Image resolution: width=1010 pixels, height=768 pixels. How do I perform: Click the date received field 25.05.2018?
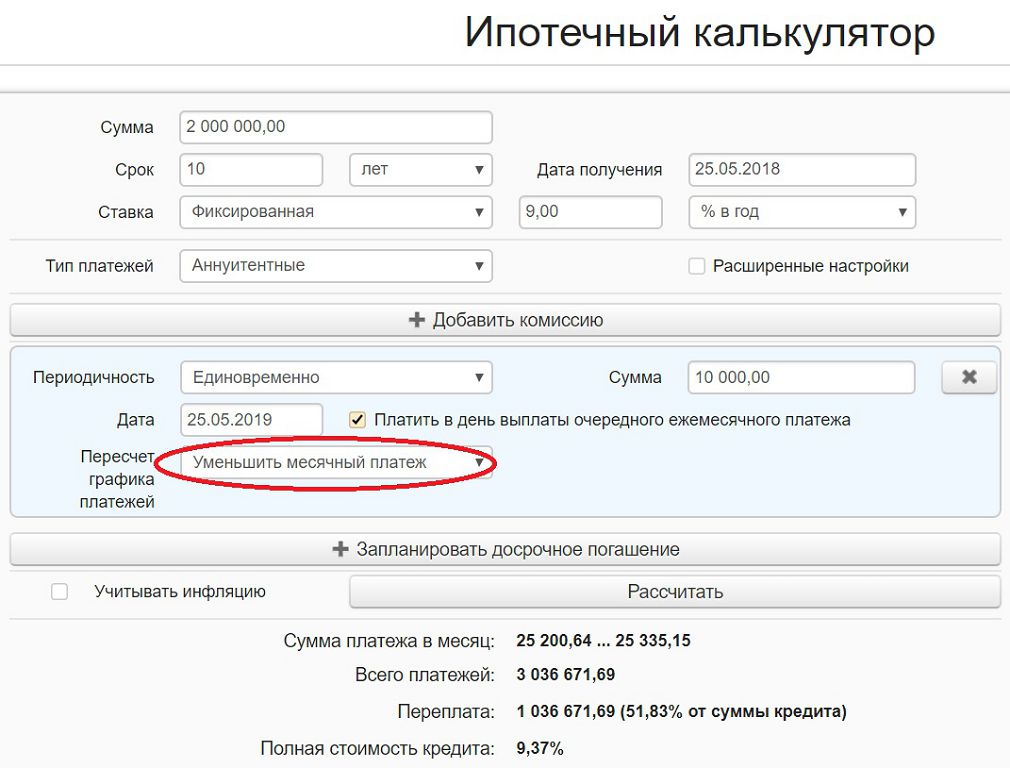pyautogui.click(x=802, y=169)
